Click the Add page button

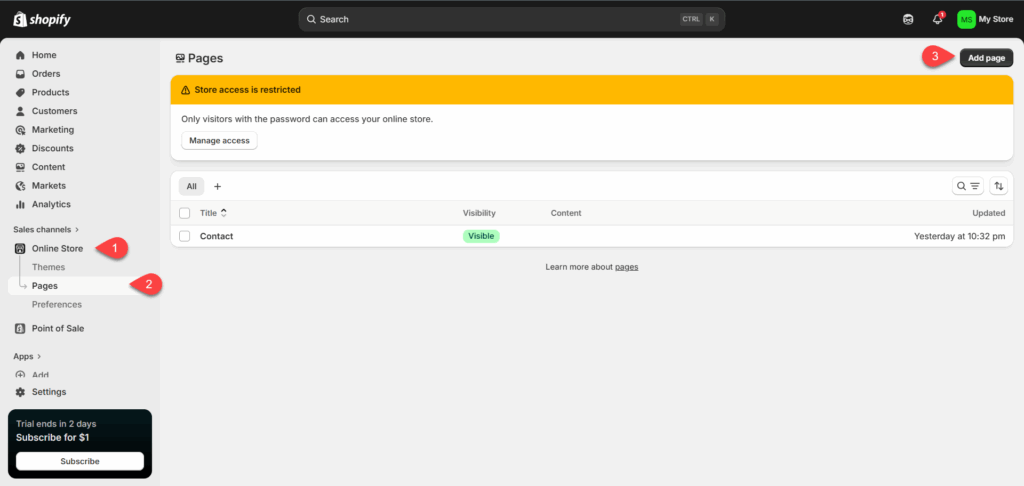986,58
